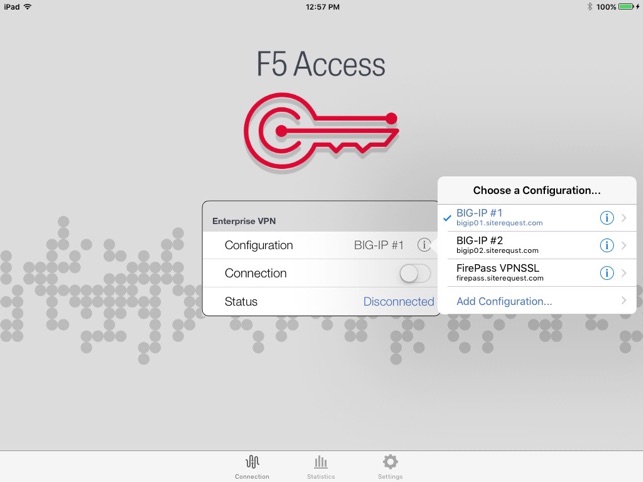The height and width of the screenshot is (482, 643).
Task: Select BIG-IP #1 configuration
Action: click(537, 218)
